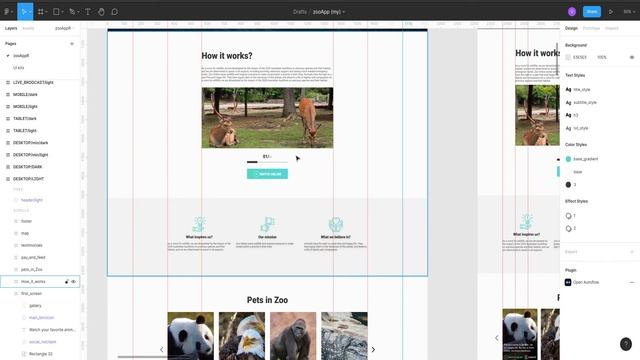The width and height of the screenshot is (640, 360).
Task: Open the user avatar in toolbar
Action: click(x=572, y=12)
